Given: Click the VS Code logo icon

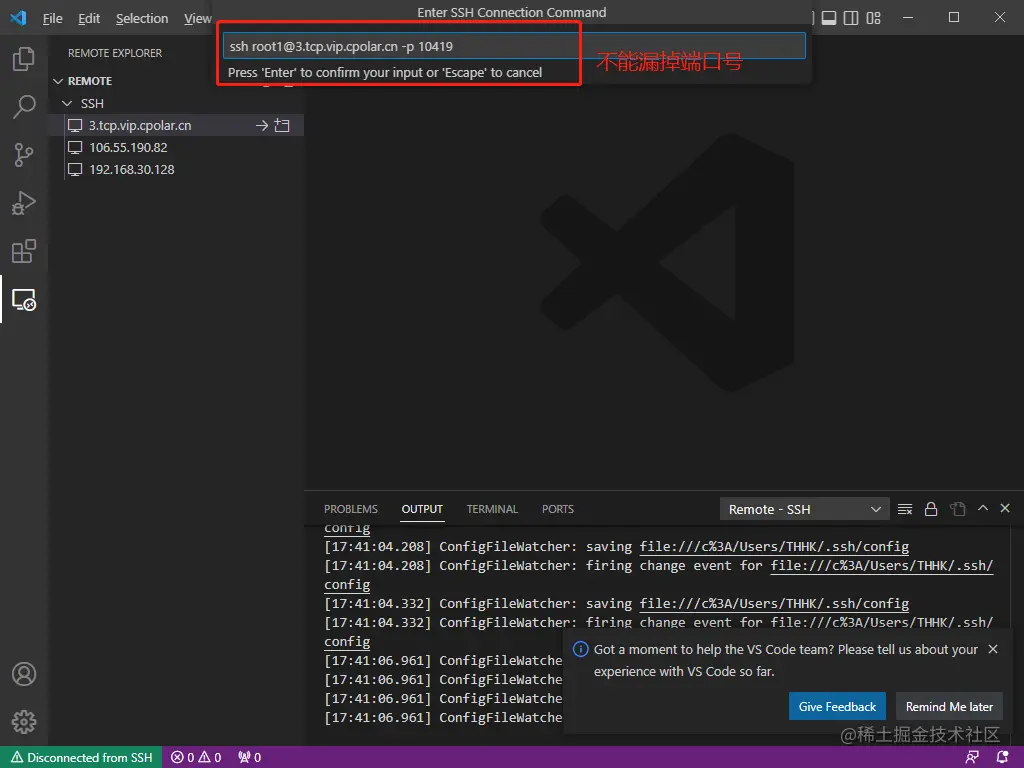Looking at the screenshot, I should pyautogui.click(x=18, y=18).
